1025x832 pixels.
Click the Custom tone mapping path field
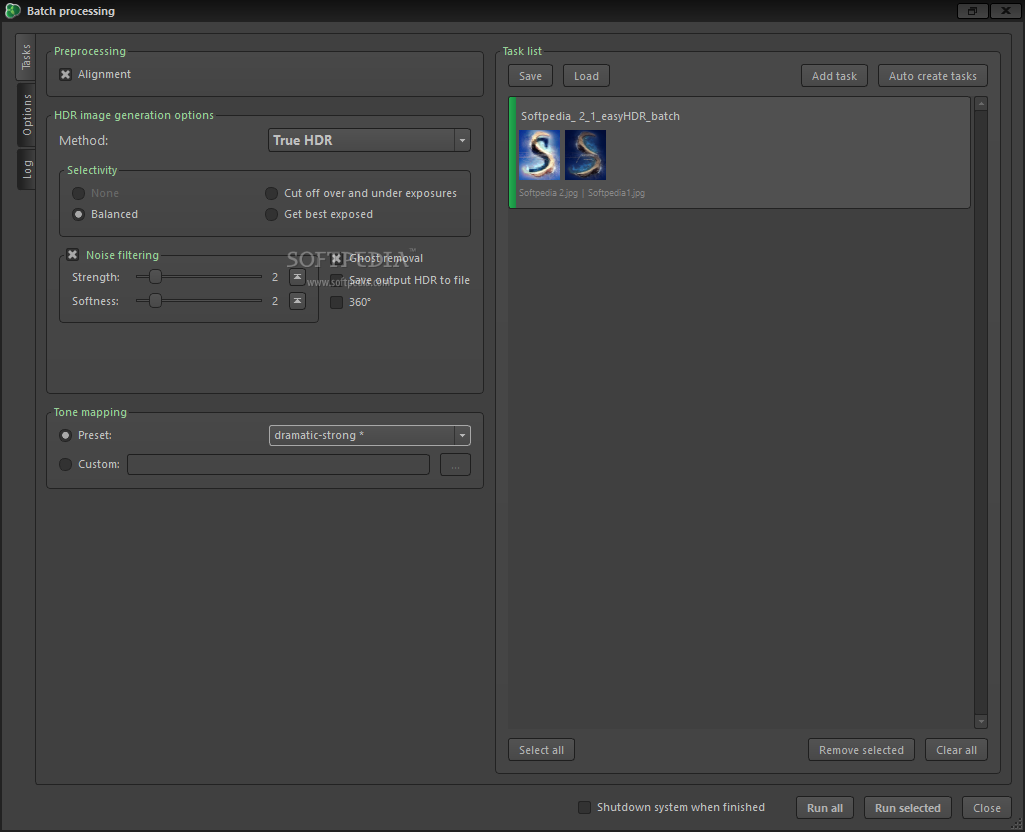tap(278, 465)
